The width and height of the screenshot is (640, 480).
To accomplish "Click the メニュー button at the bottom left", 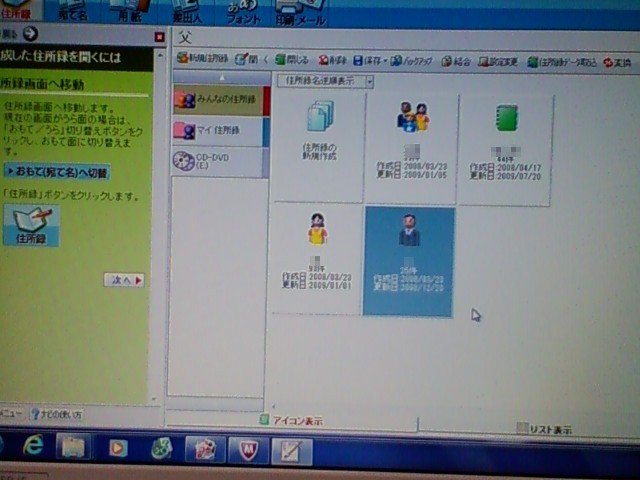I will [x=11, y=413].
